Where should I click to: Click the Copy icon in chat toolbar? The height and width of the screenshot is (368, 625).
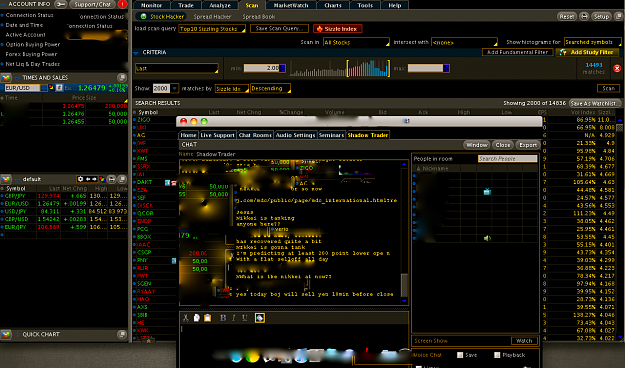coord(197,318)
